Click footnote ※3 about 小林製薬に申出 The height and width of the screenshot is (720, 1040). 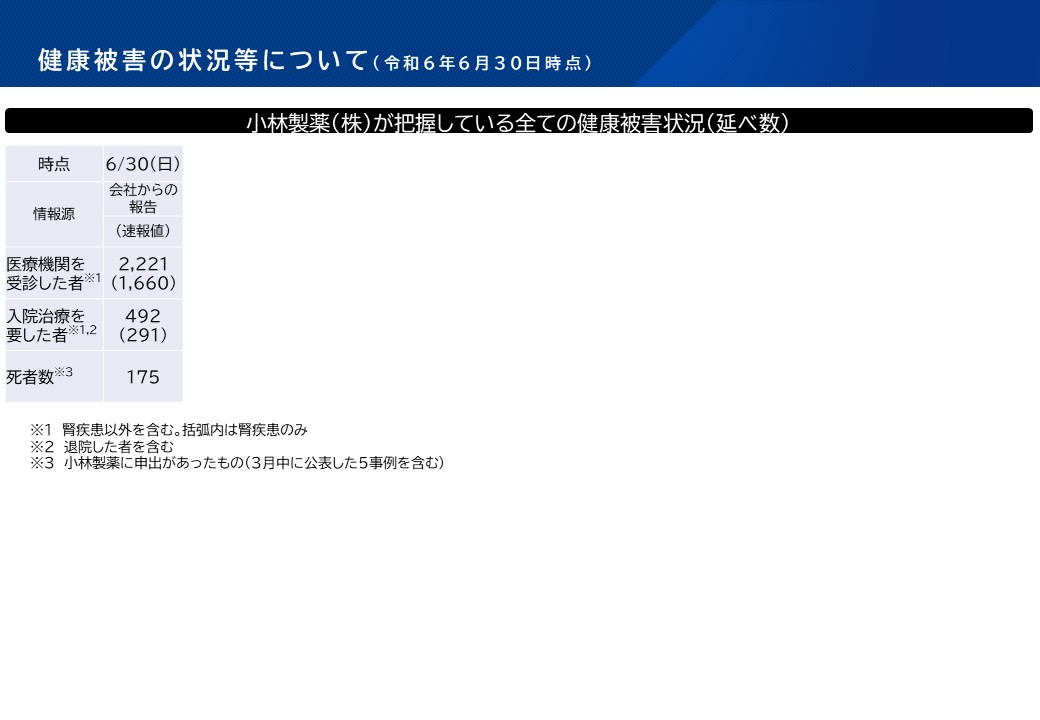[x=237, y=463]
